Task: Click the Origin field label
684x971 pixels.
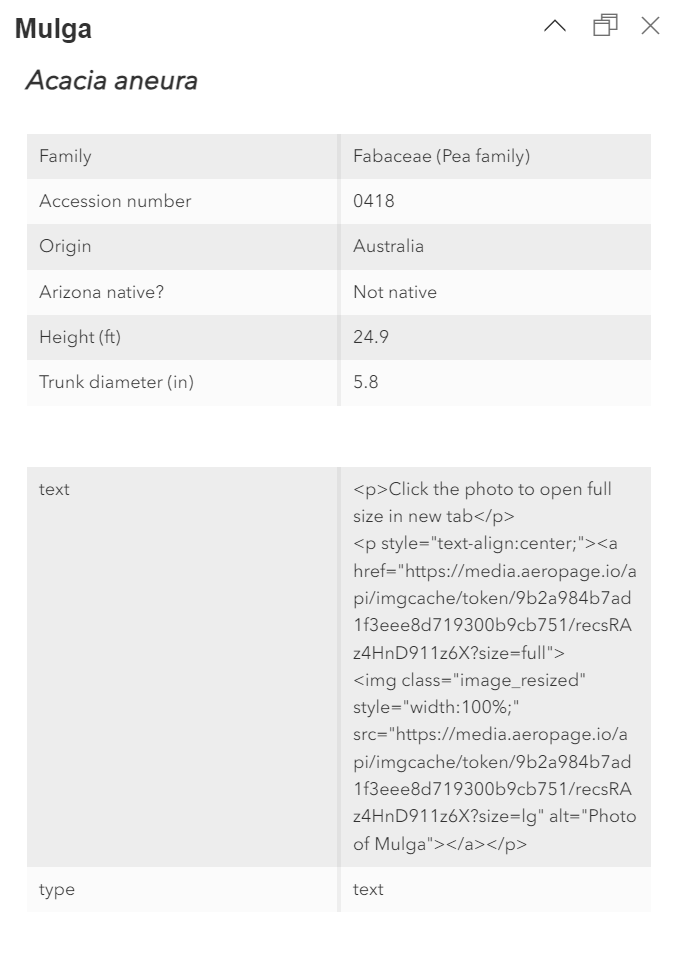Action: click(65, 246)
